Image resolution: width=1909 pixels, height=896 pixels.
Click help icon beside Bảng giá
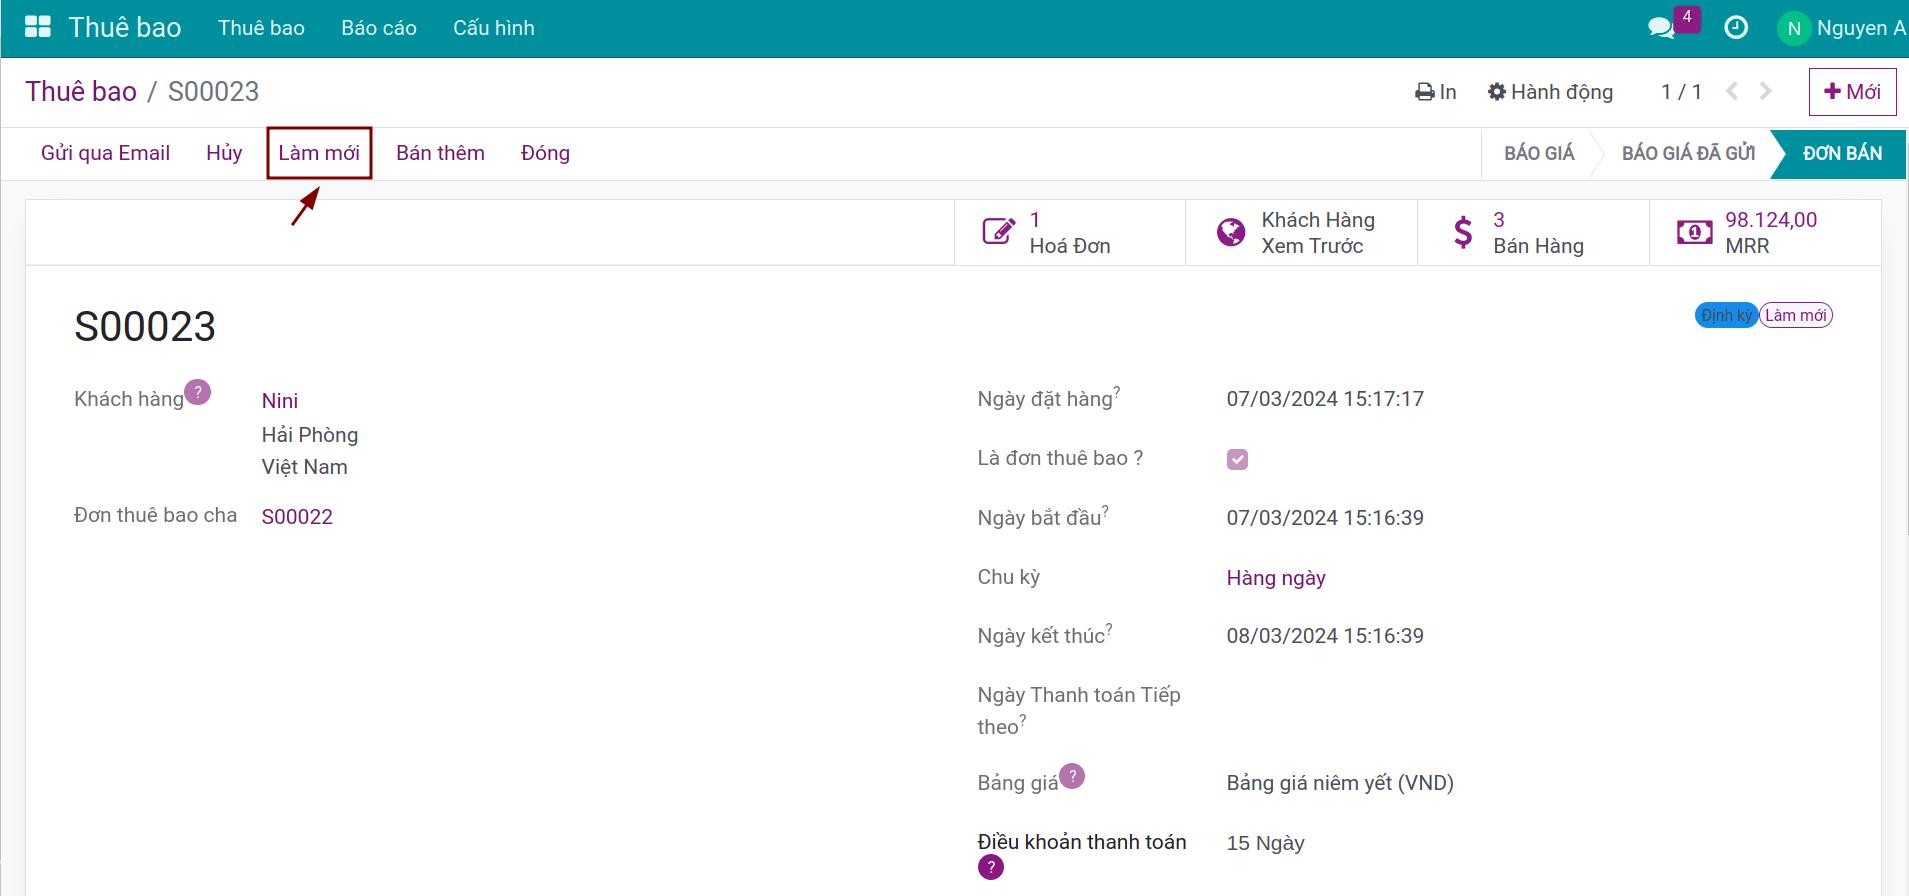(1072, 776)
